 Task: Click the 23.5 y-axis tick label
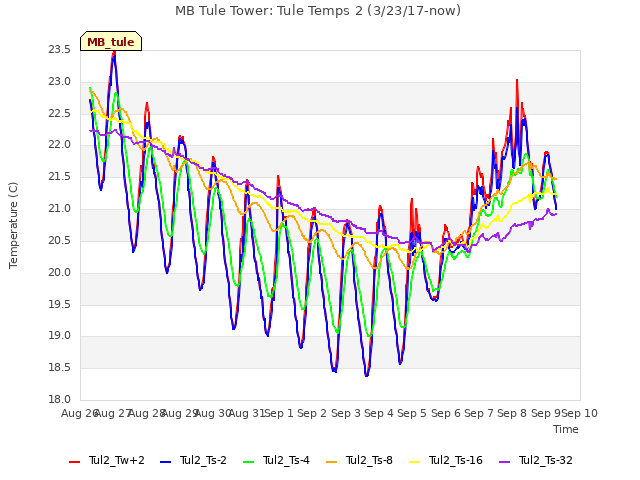[x=60, y=50]
